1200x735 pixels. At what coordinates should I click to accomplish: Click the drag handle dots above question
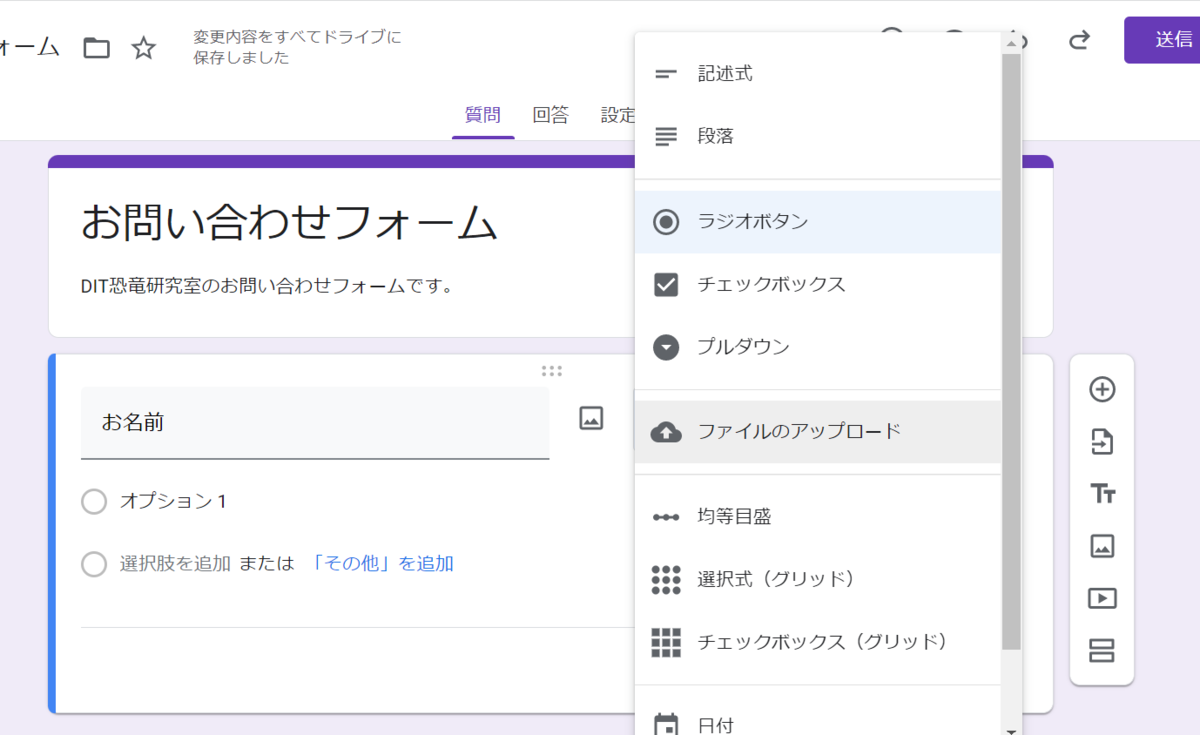coord(551,371)
